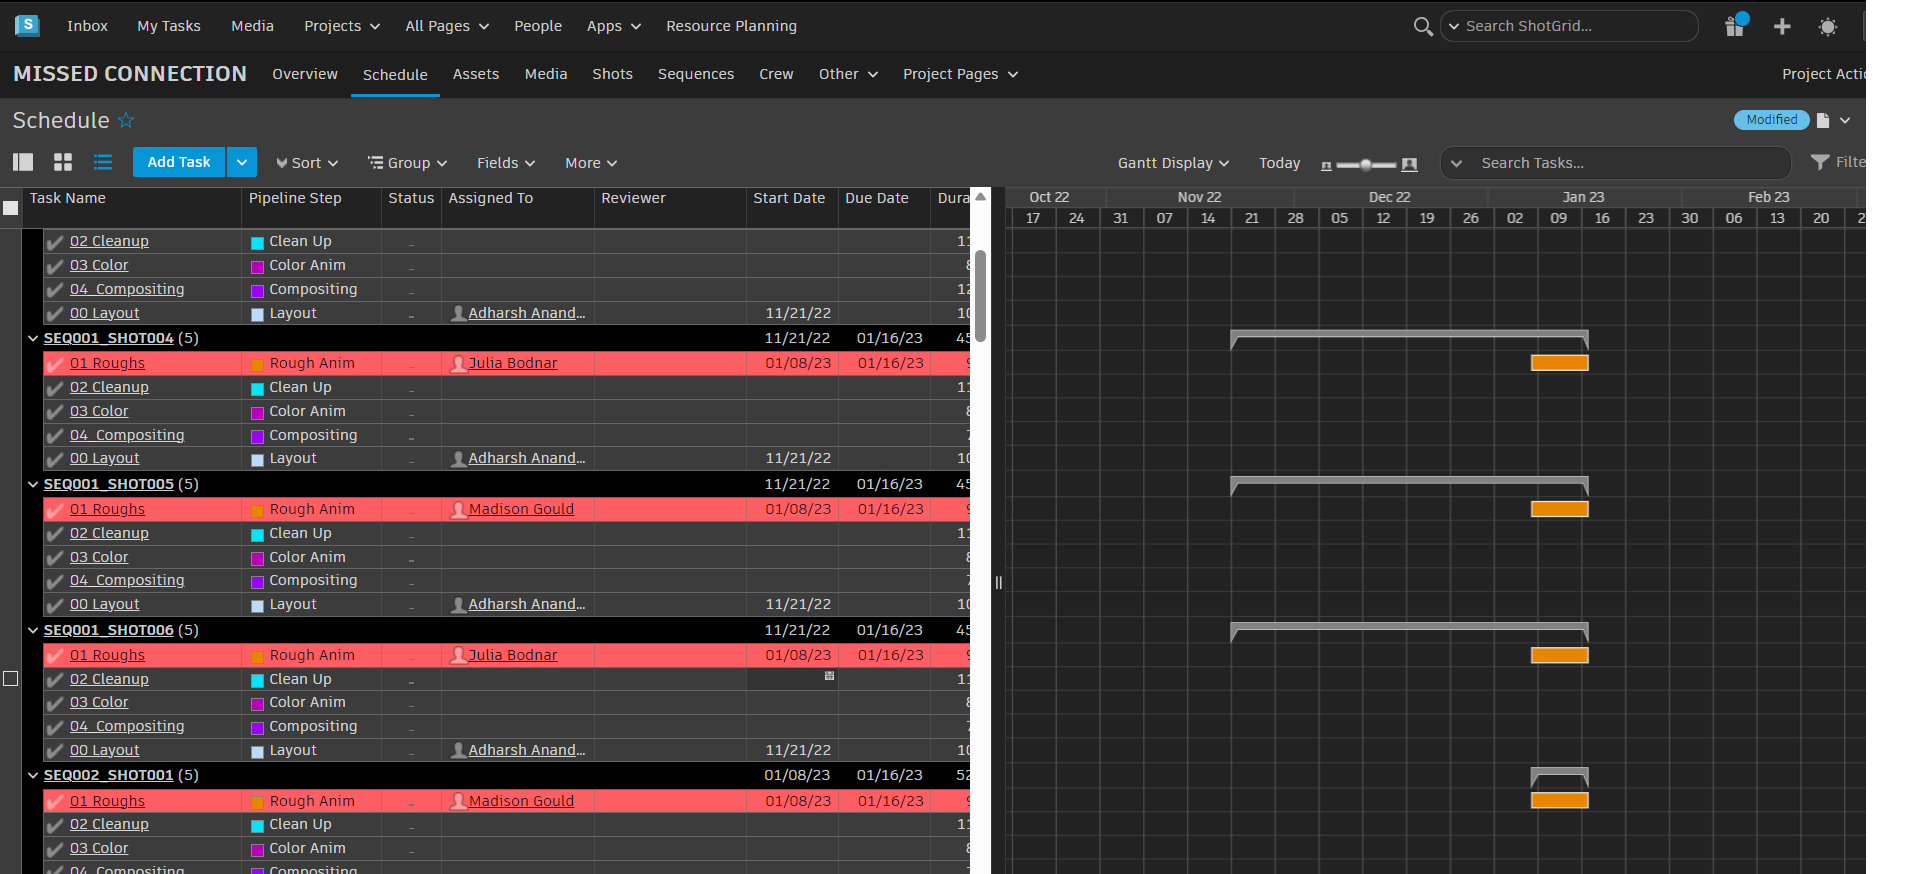Click the Add Task button
1920x874 pixels.
pyautogui.click(x=179, y=162)
